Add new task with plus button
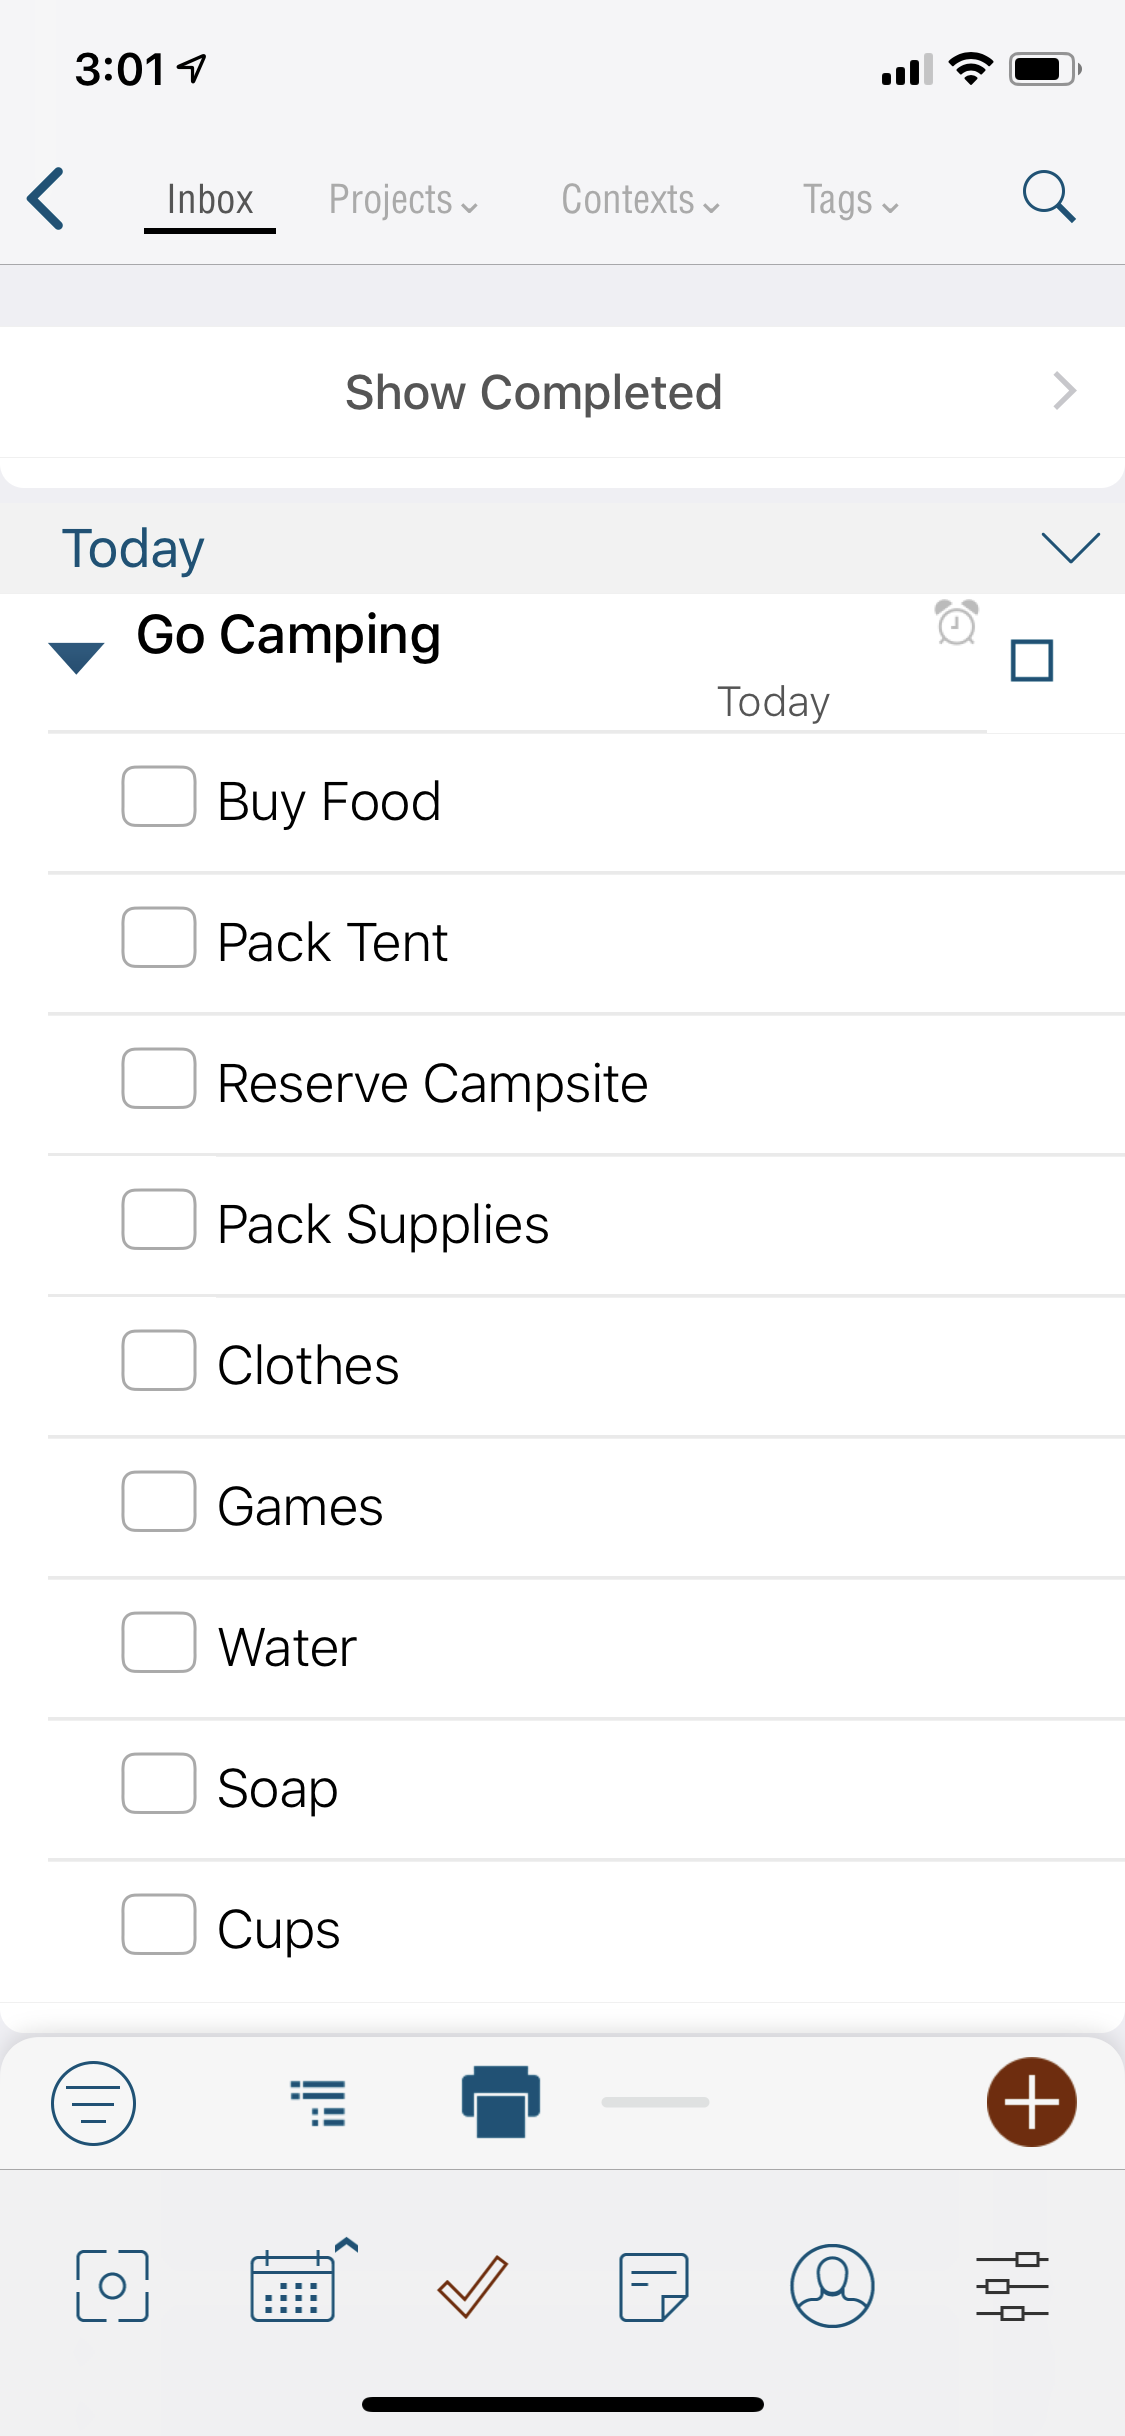 coord(1031,2101)
